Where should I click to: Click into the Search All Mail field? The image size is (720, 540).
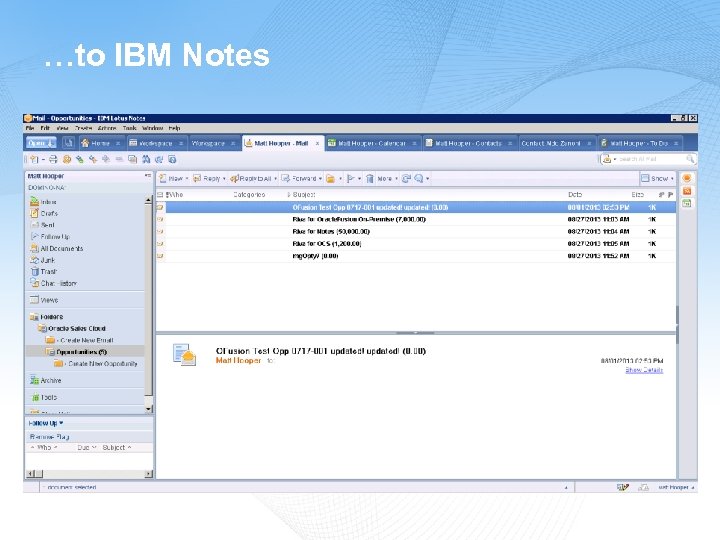[x=651, y=159]
